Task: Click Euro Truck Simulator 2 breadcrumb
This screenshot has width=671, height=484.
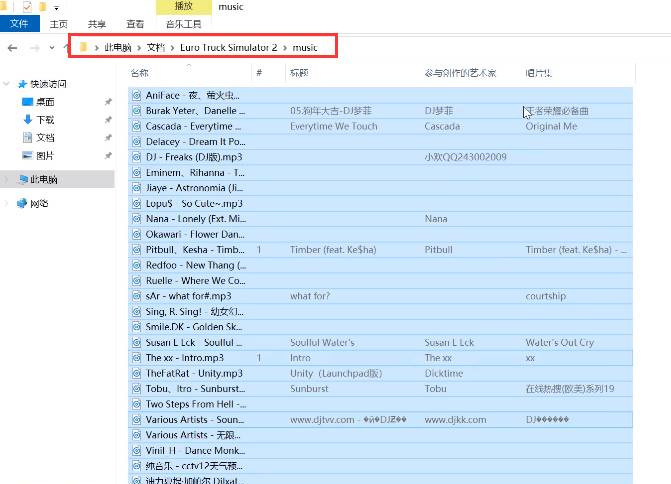Action: pos(229,47)
